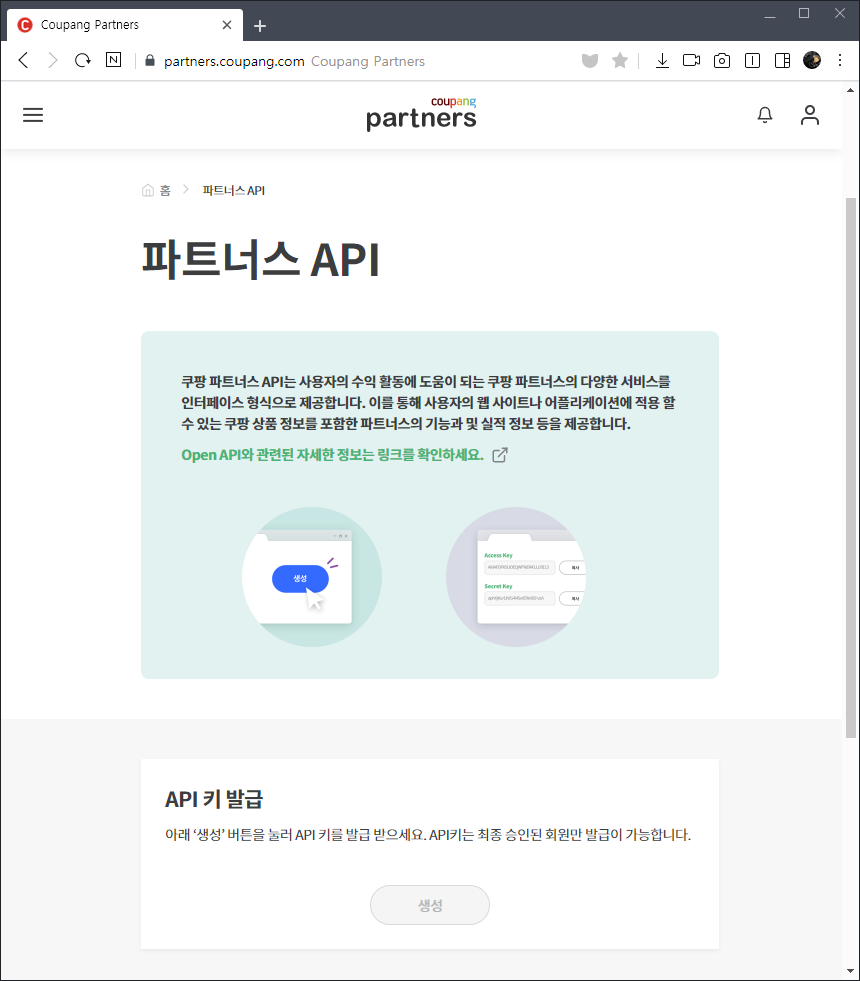Click the browser forward arrow
This screenshot has width=860, height=981.
coord(53,61)
